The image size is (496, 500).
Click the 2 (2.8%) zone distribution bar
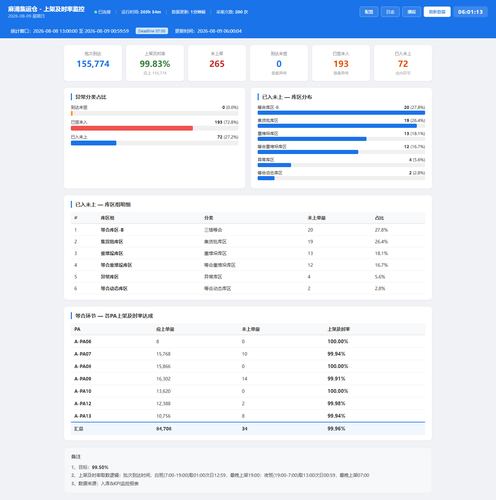(x=266, y=178)
